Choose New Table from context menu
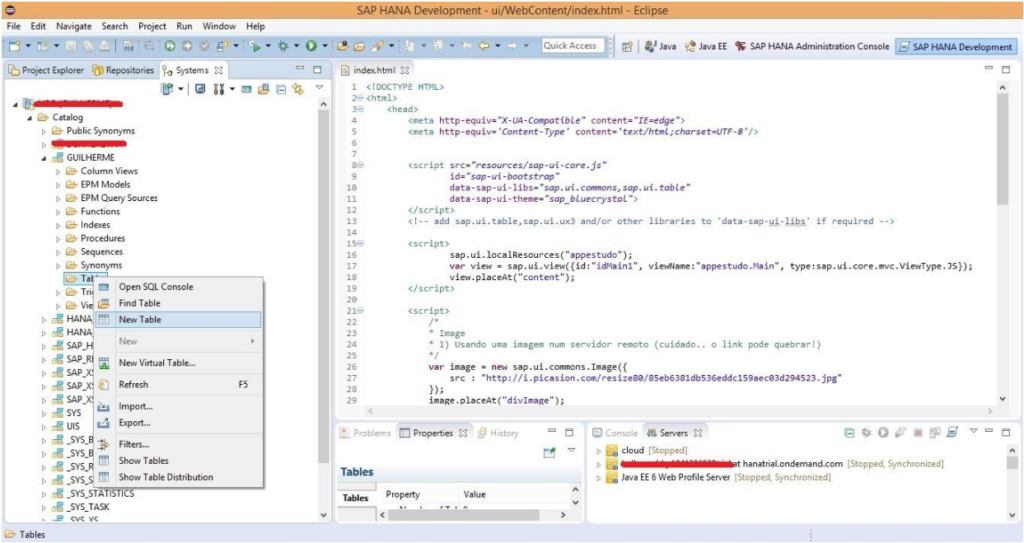The width and height of the screenshot is (1024, 543). coord(139,319)
